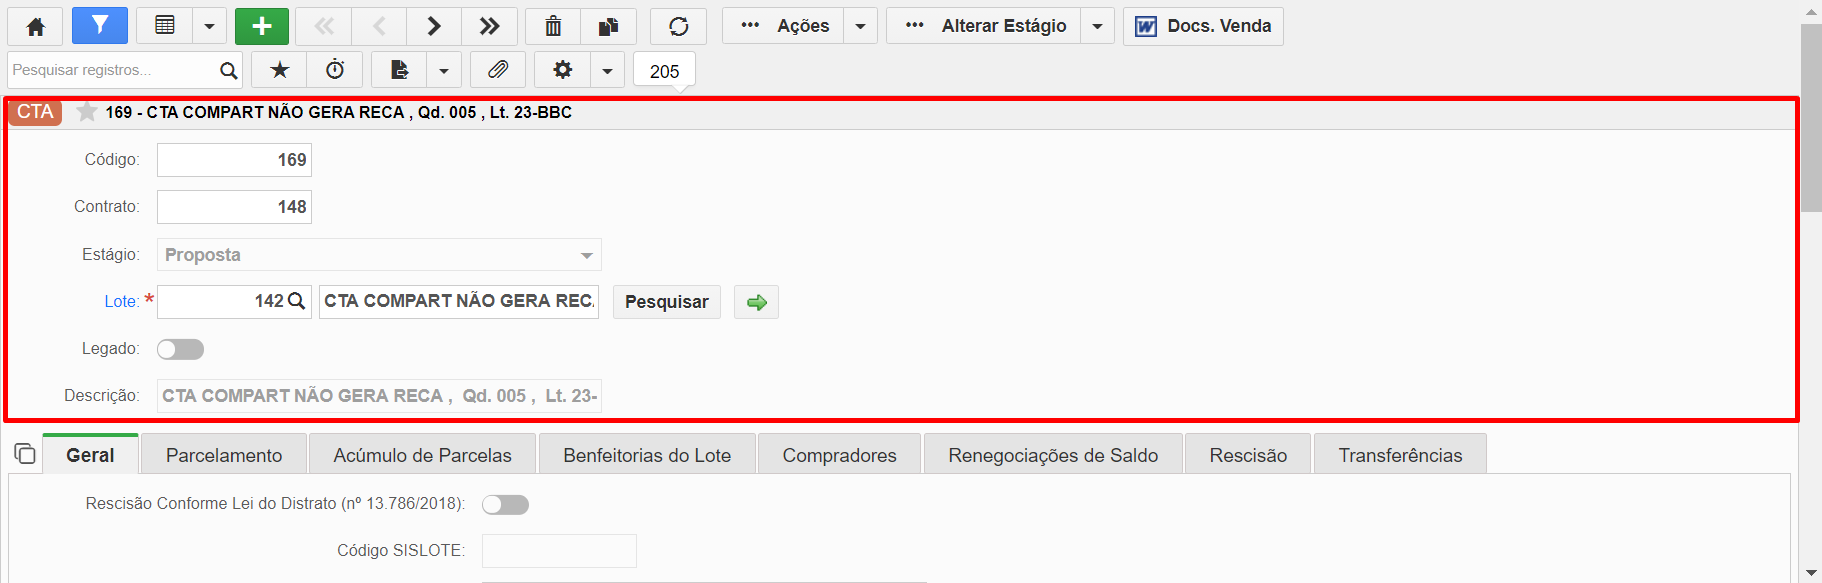This screenshot has height=583, width=1822.
Task: Open settings gear icon
Action: [562, 70]
